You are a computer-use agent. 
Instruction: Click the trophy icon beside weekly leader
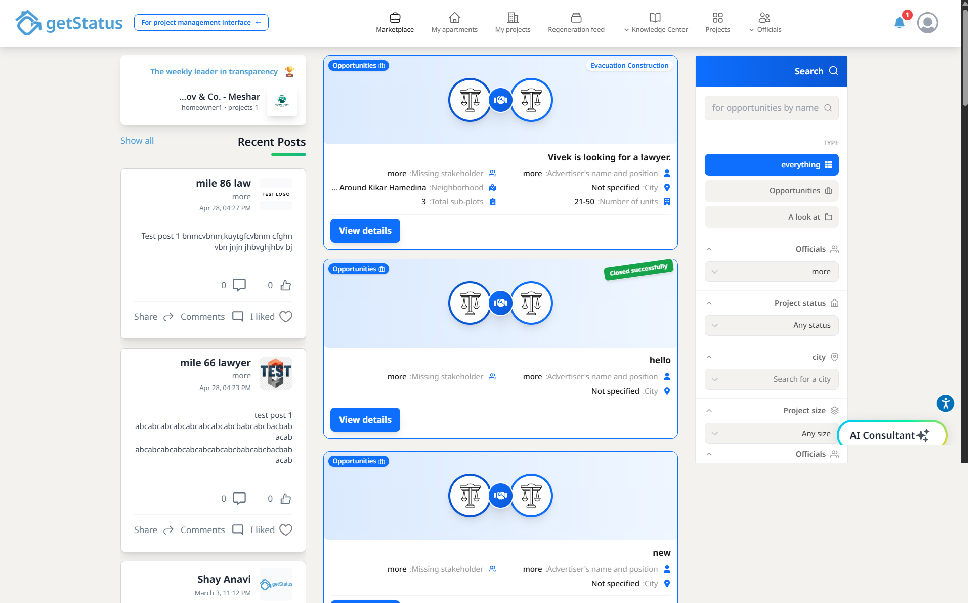pos(289,72)
